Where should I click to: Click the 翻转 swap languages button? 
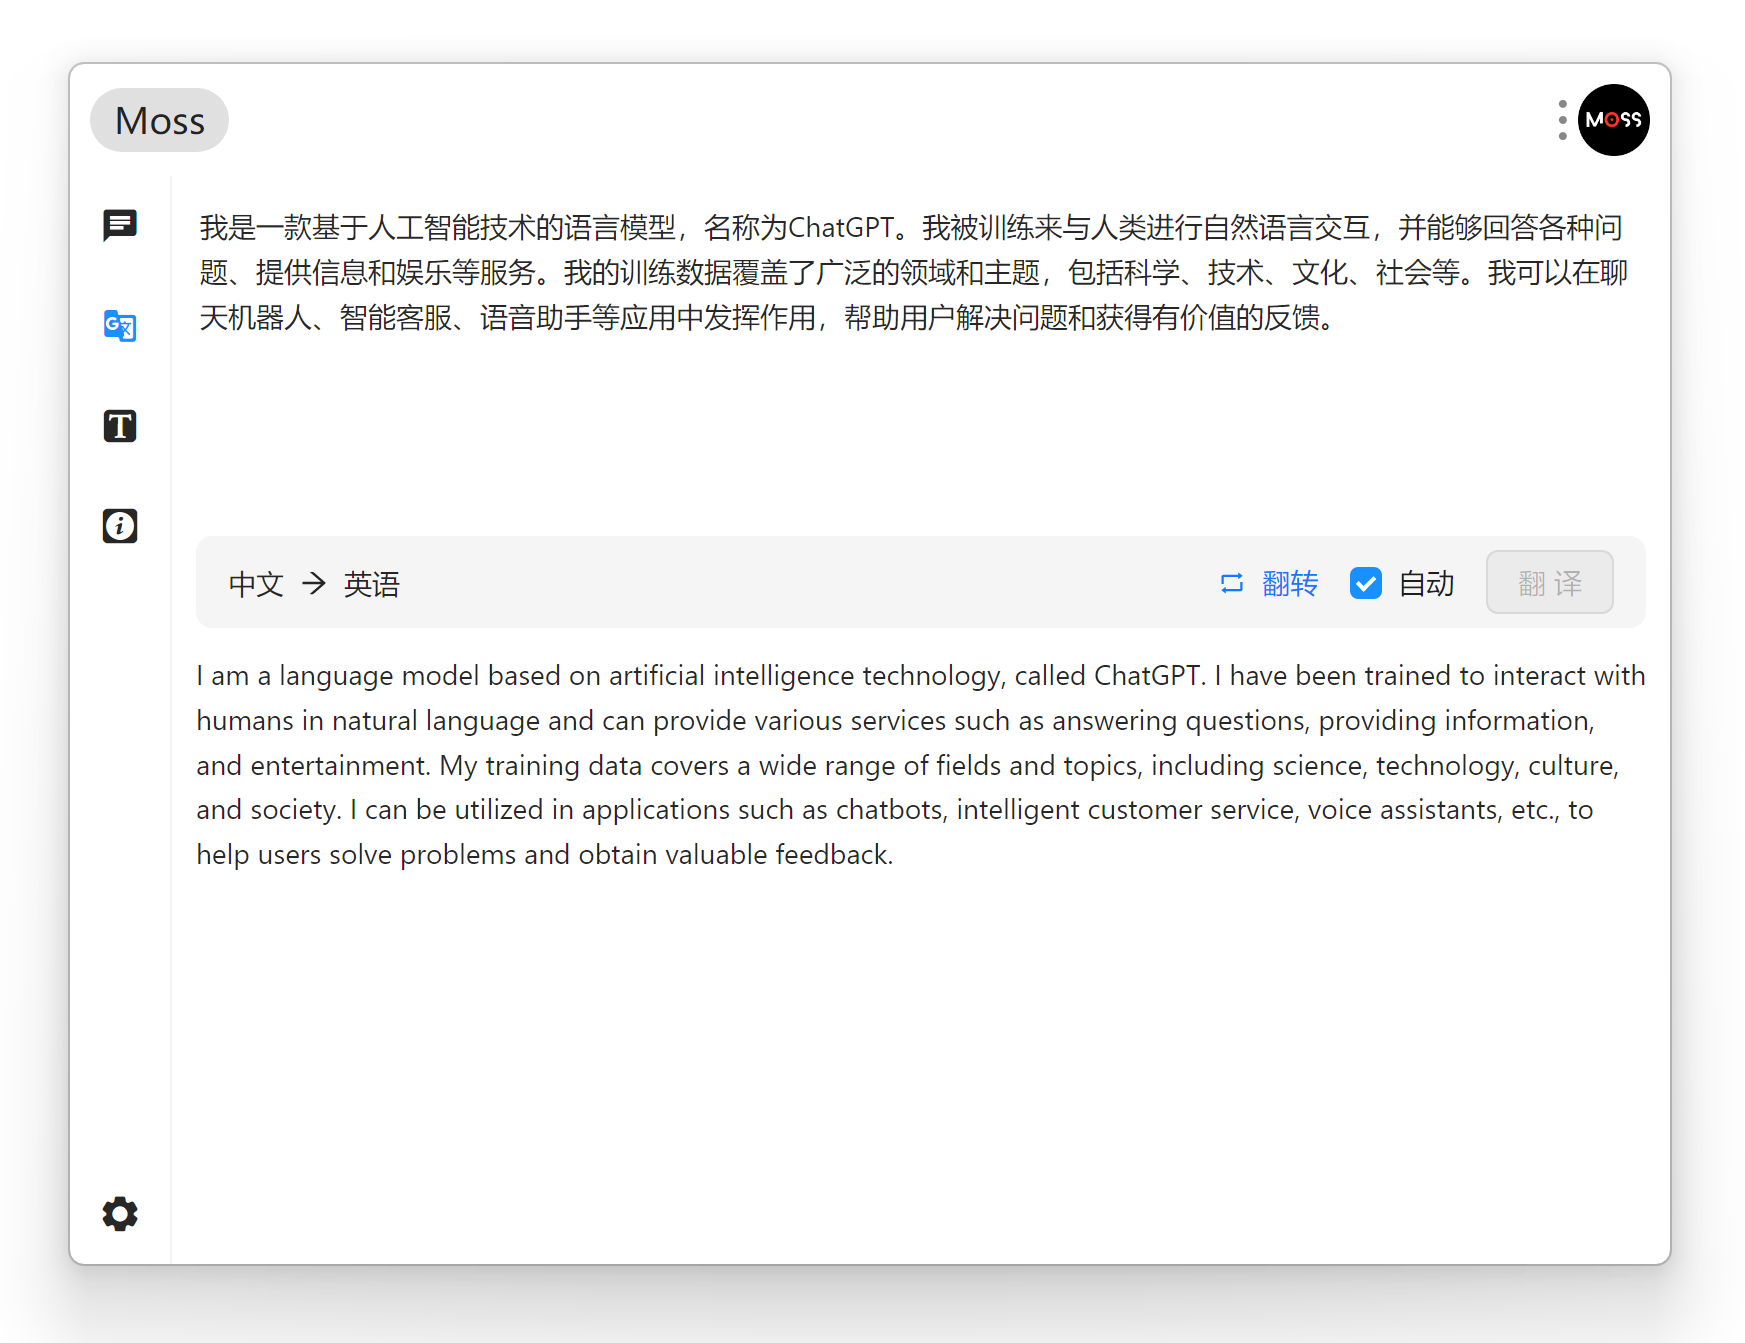(x=1269, y=583)
